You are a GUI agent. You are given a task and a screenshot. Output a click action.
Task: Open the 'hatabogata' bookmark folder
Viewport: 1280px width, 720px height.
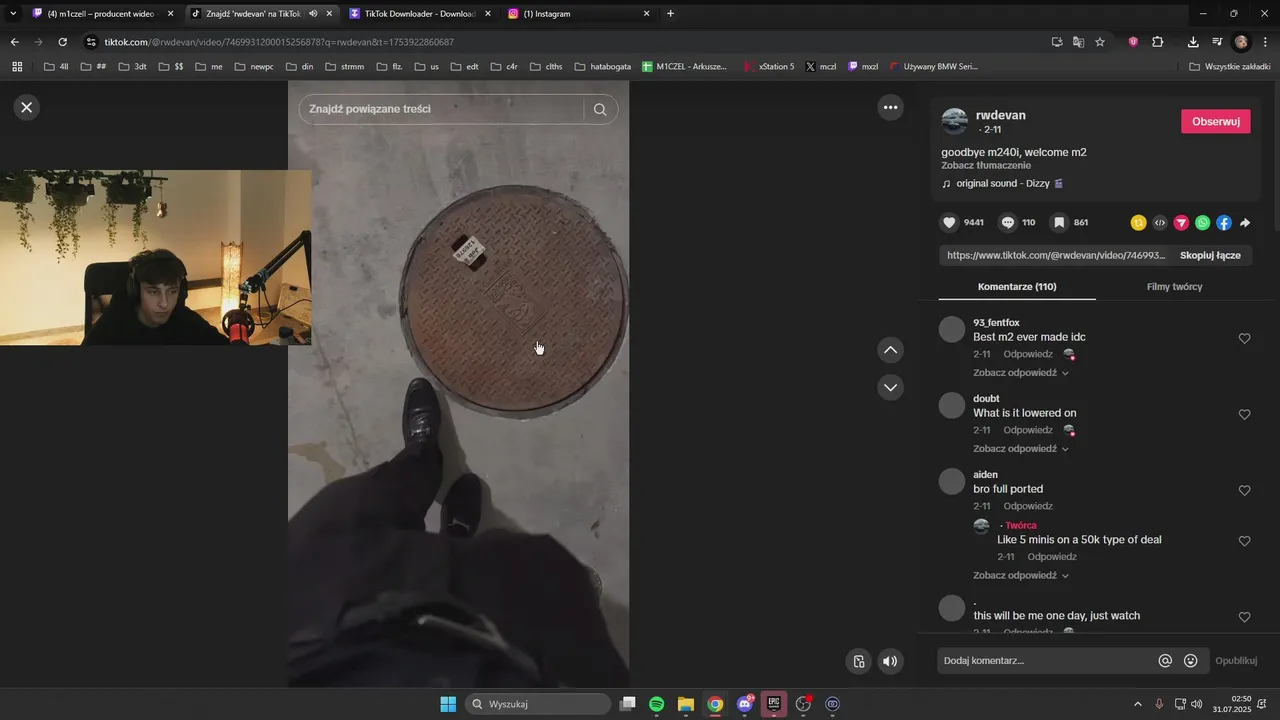tap(602, 66)
